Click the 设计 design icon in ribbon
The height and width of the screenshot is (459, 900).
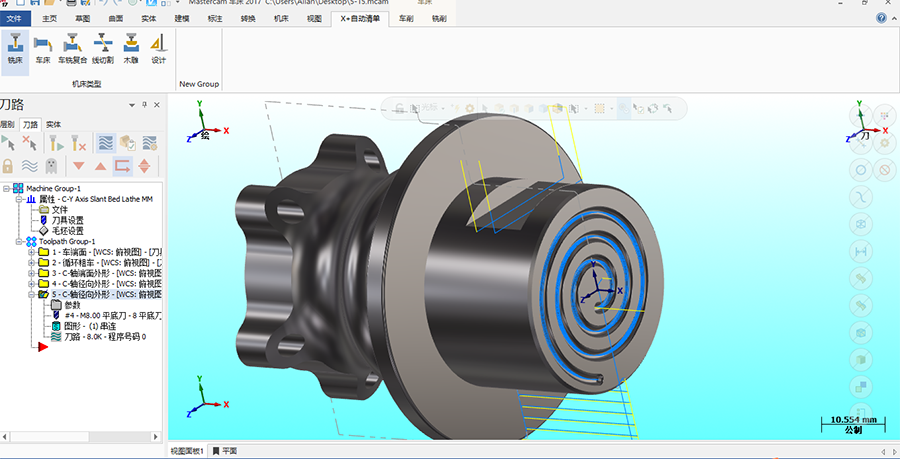coord(158,48)
